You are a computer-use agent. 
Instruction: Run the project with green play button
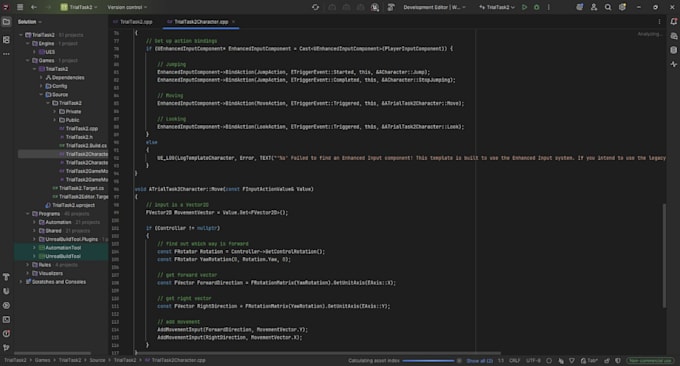point(524,7)
